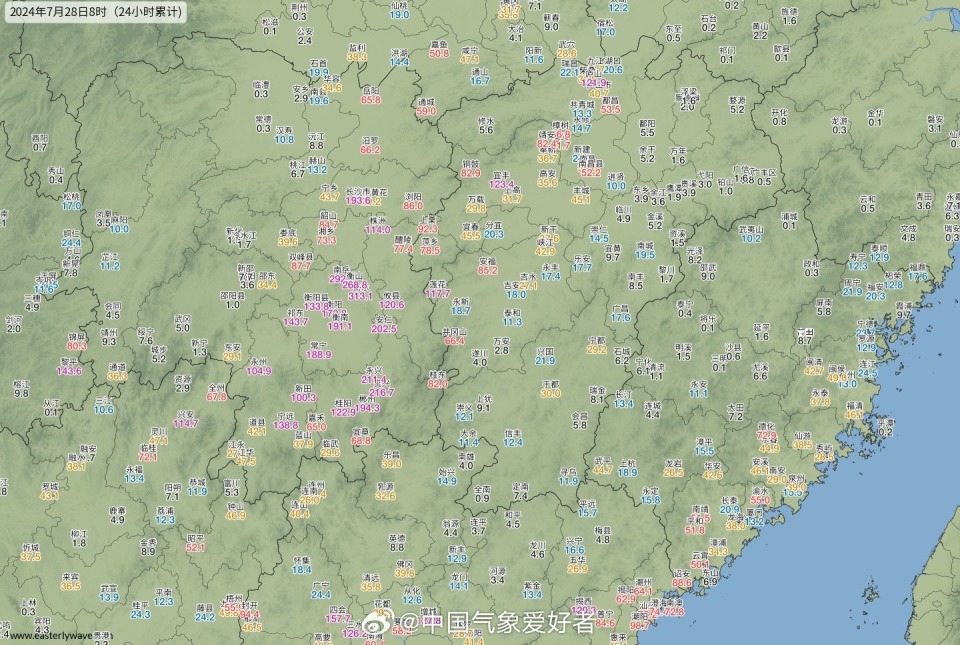960x645 pixels.
Task: Click the 来宾 36.5 rainfall reading
Action: [70, 581]
